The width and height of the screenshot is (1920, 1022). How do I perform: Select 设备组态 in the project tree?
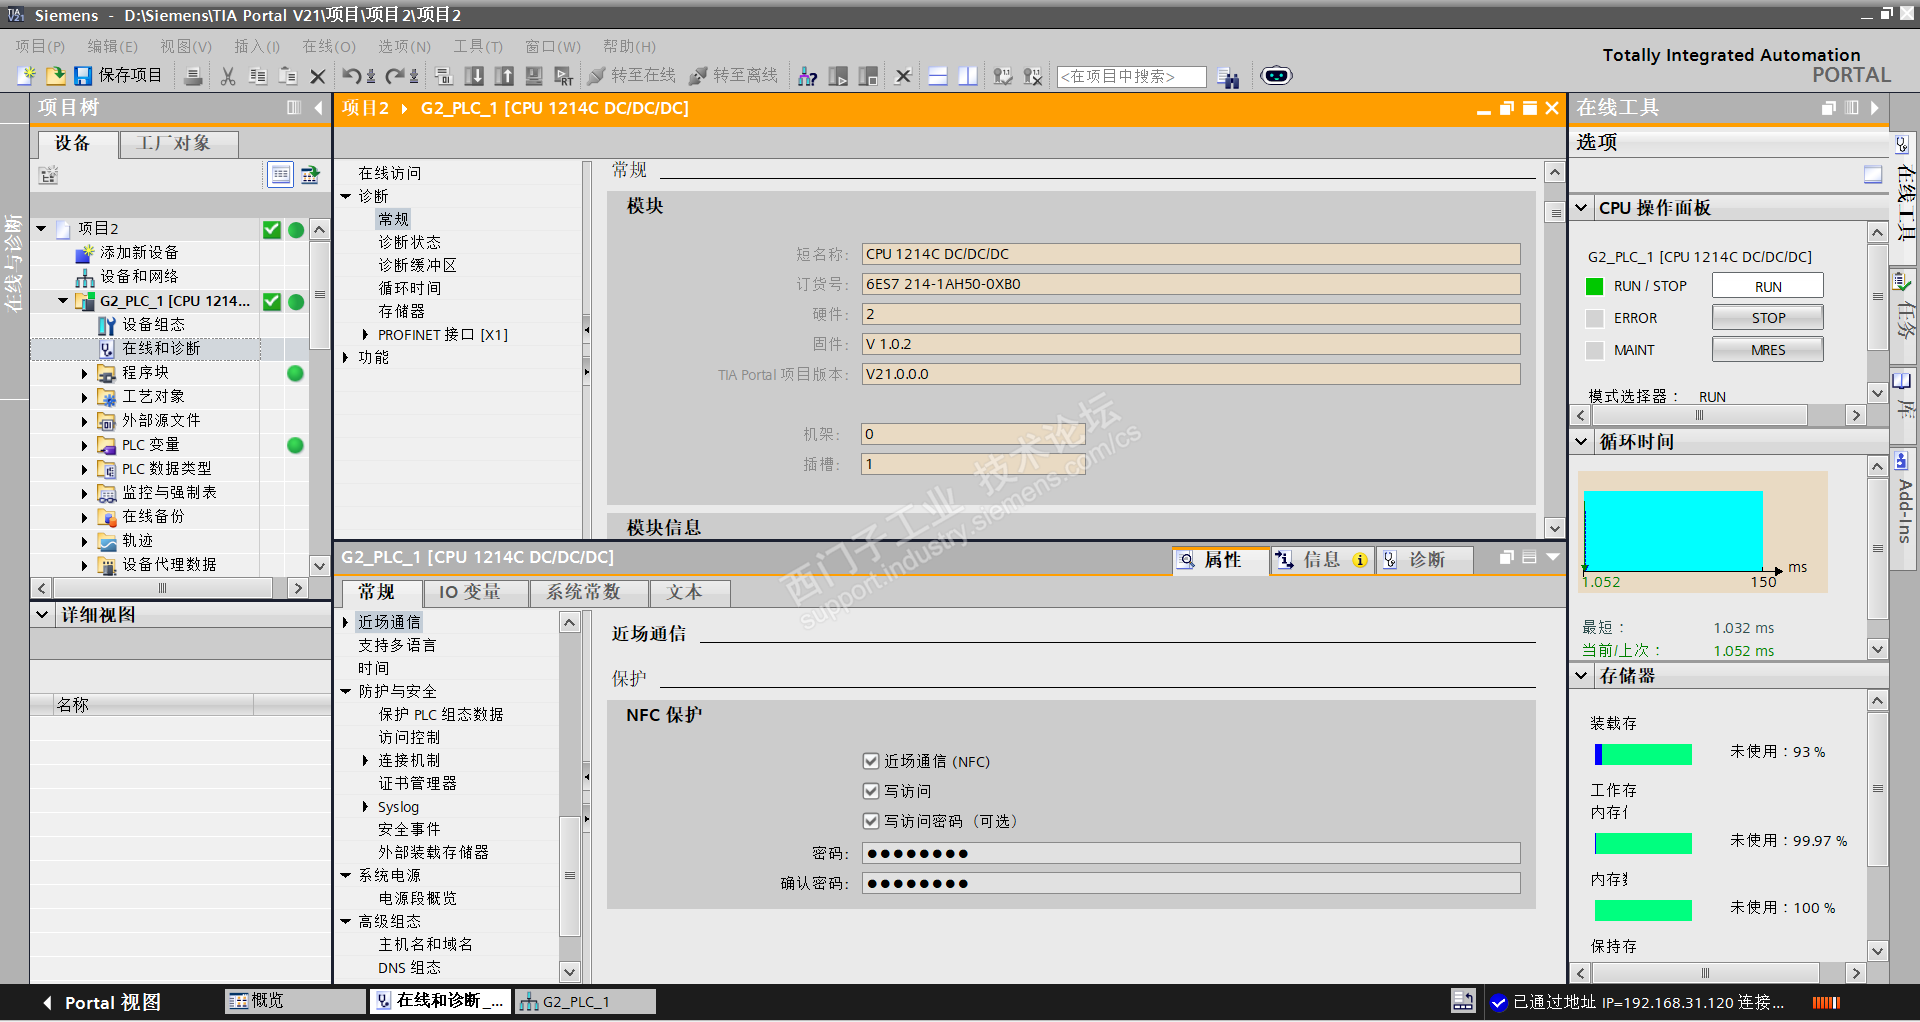coord(153,325)
